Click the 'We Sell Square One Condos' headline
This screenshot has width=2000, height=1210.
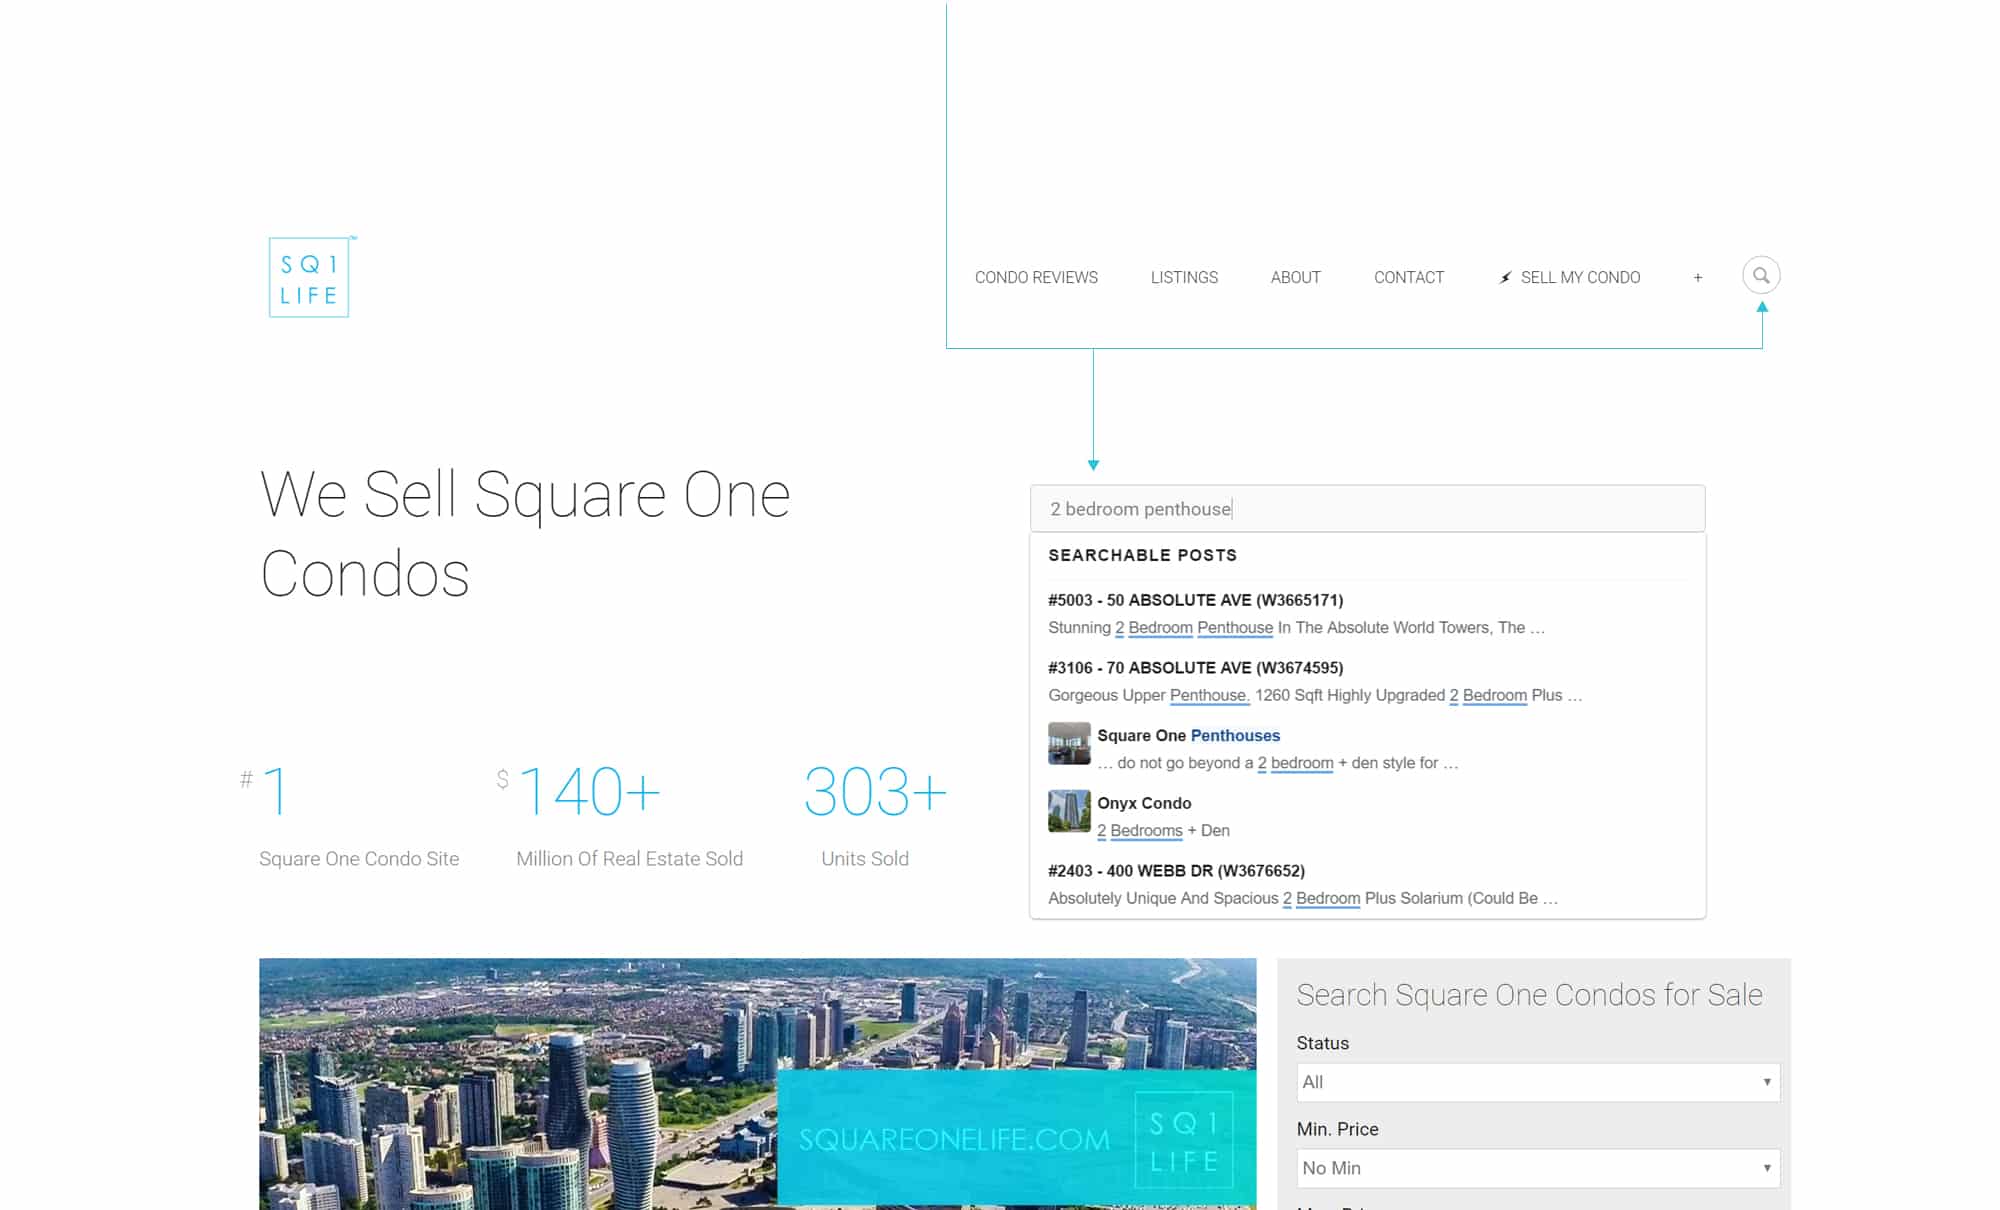[x=525, y=533]
